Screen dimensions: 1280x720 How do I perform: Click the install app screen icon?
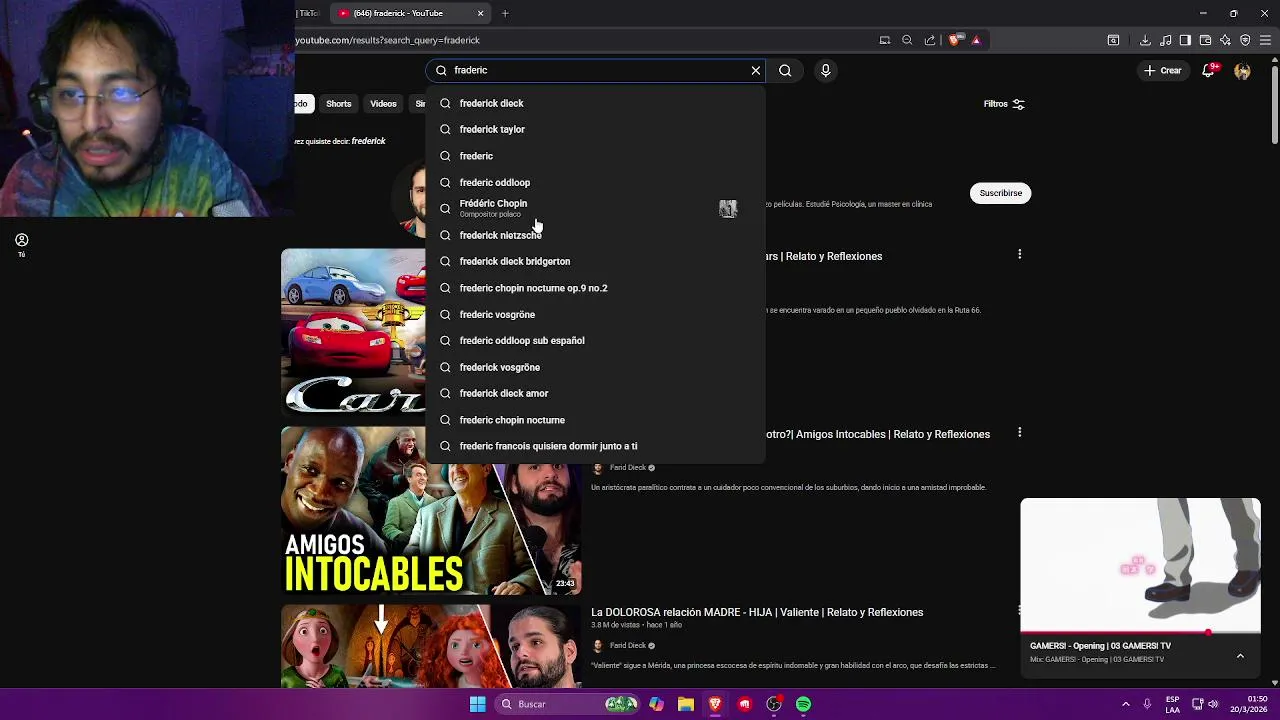[x=884, y=40]
